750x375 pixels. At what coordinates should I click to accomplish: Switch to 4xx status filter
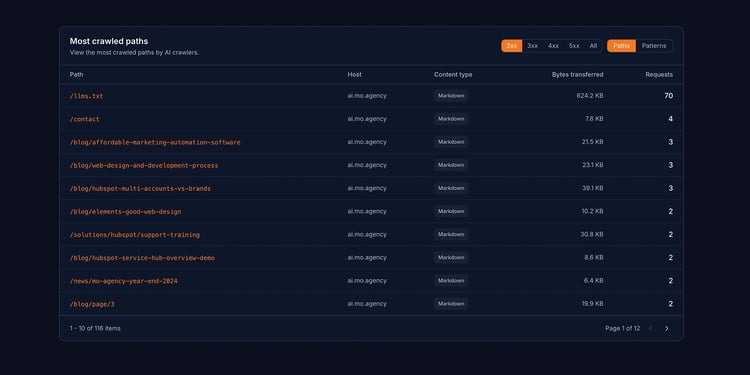pyautogui.click(x=553, y=46)
